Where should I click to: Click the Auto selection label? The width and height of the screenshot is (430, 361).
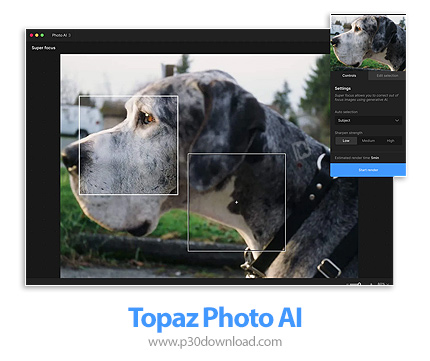pyautogui.click(x=346, y=112)
